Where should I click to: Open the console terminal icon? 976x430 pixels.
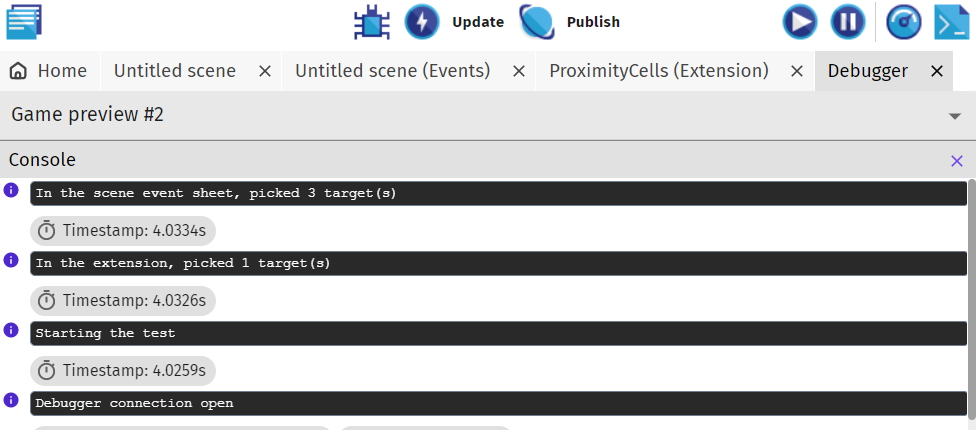click(x=952, y=22)
